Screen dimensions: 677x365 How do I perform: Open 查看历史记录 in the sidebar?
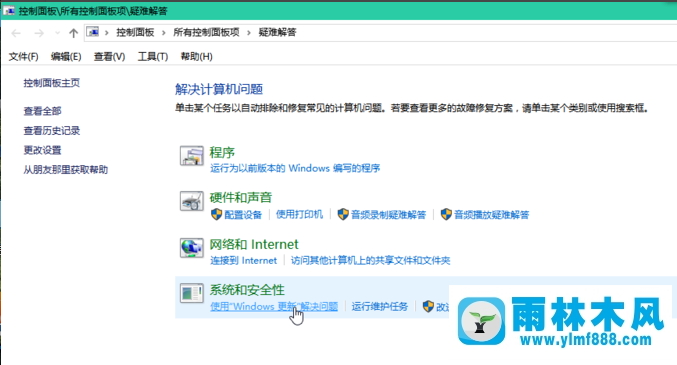pos(51,130)
